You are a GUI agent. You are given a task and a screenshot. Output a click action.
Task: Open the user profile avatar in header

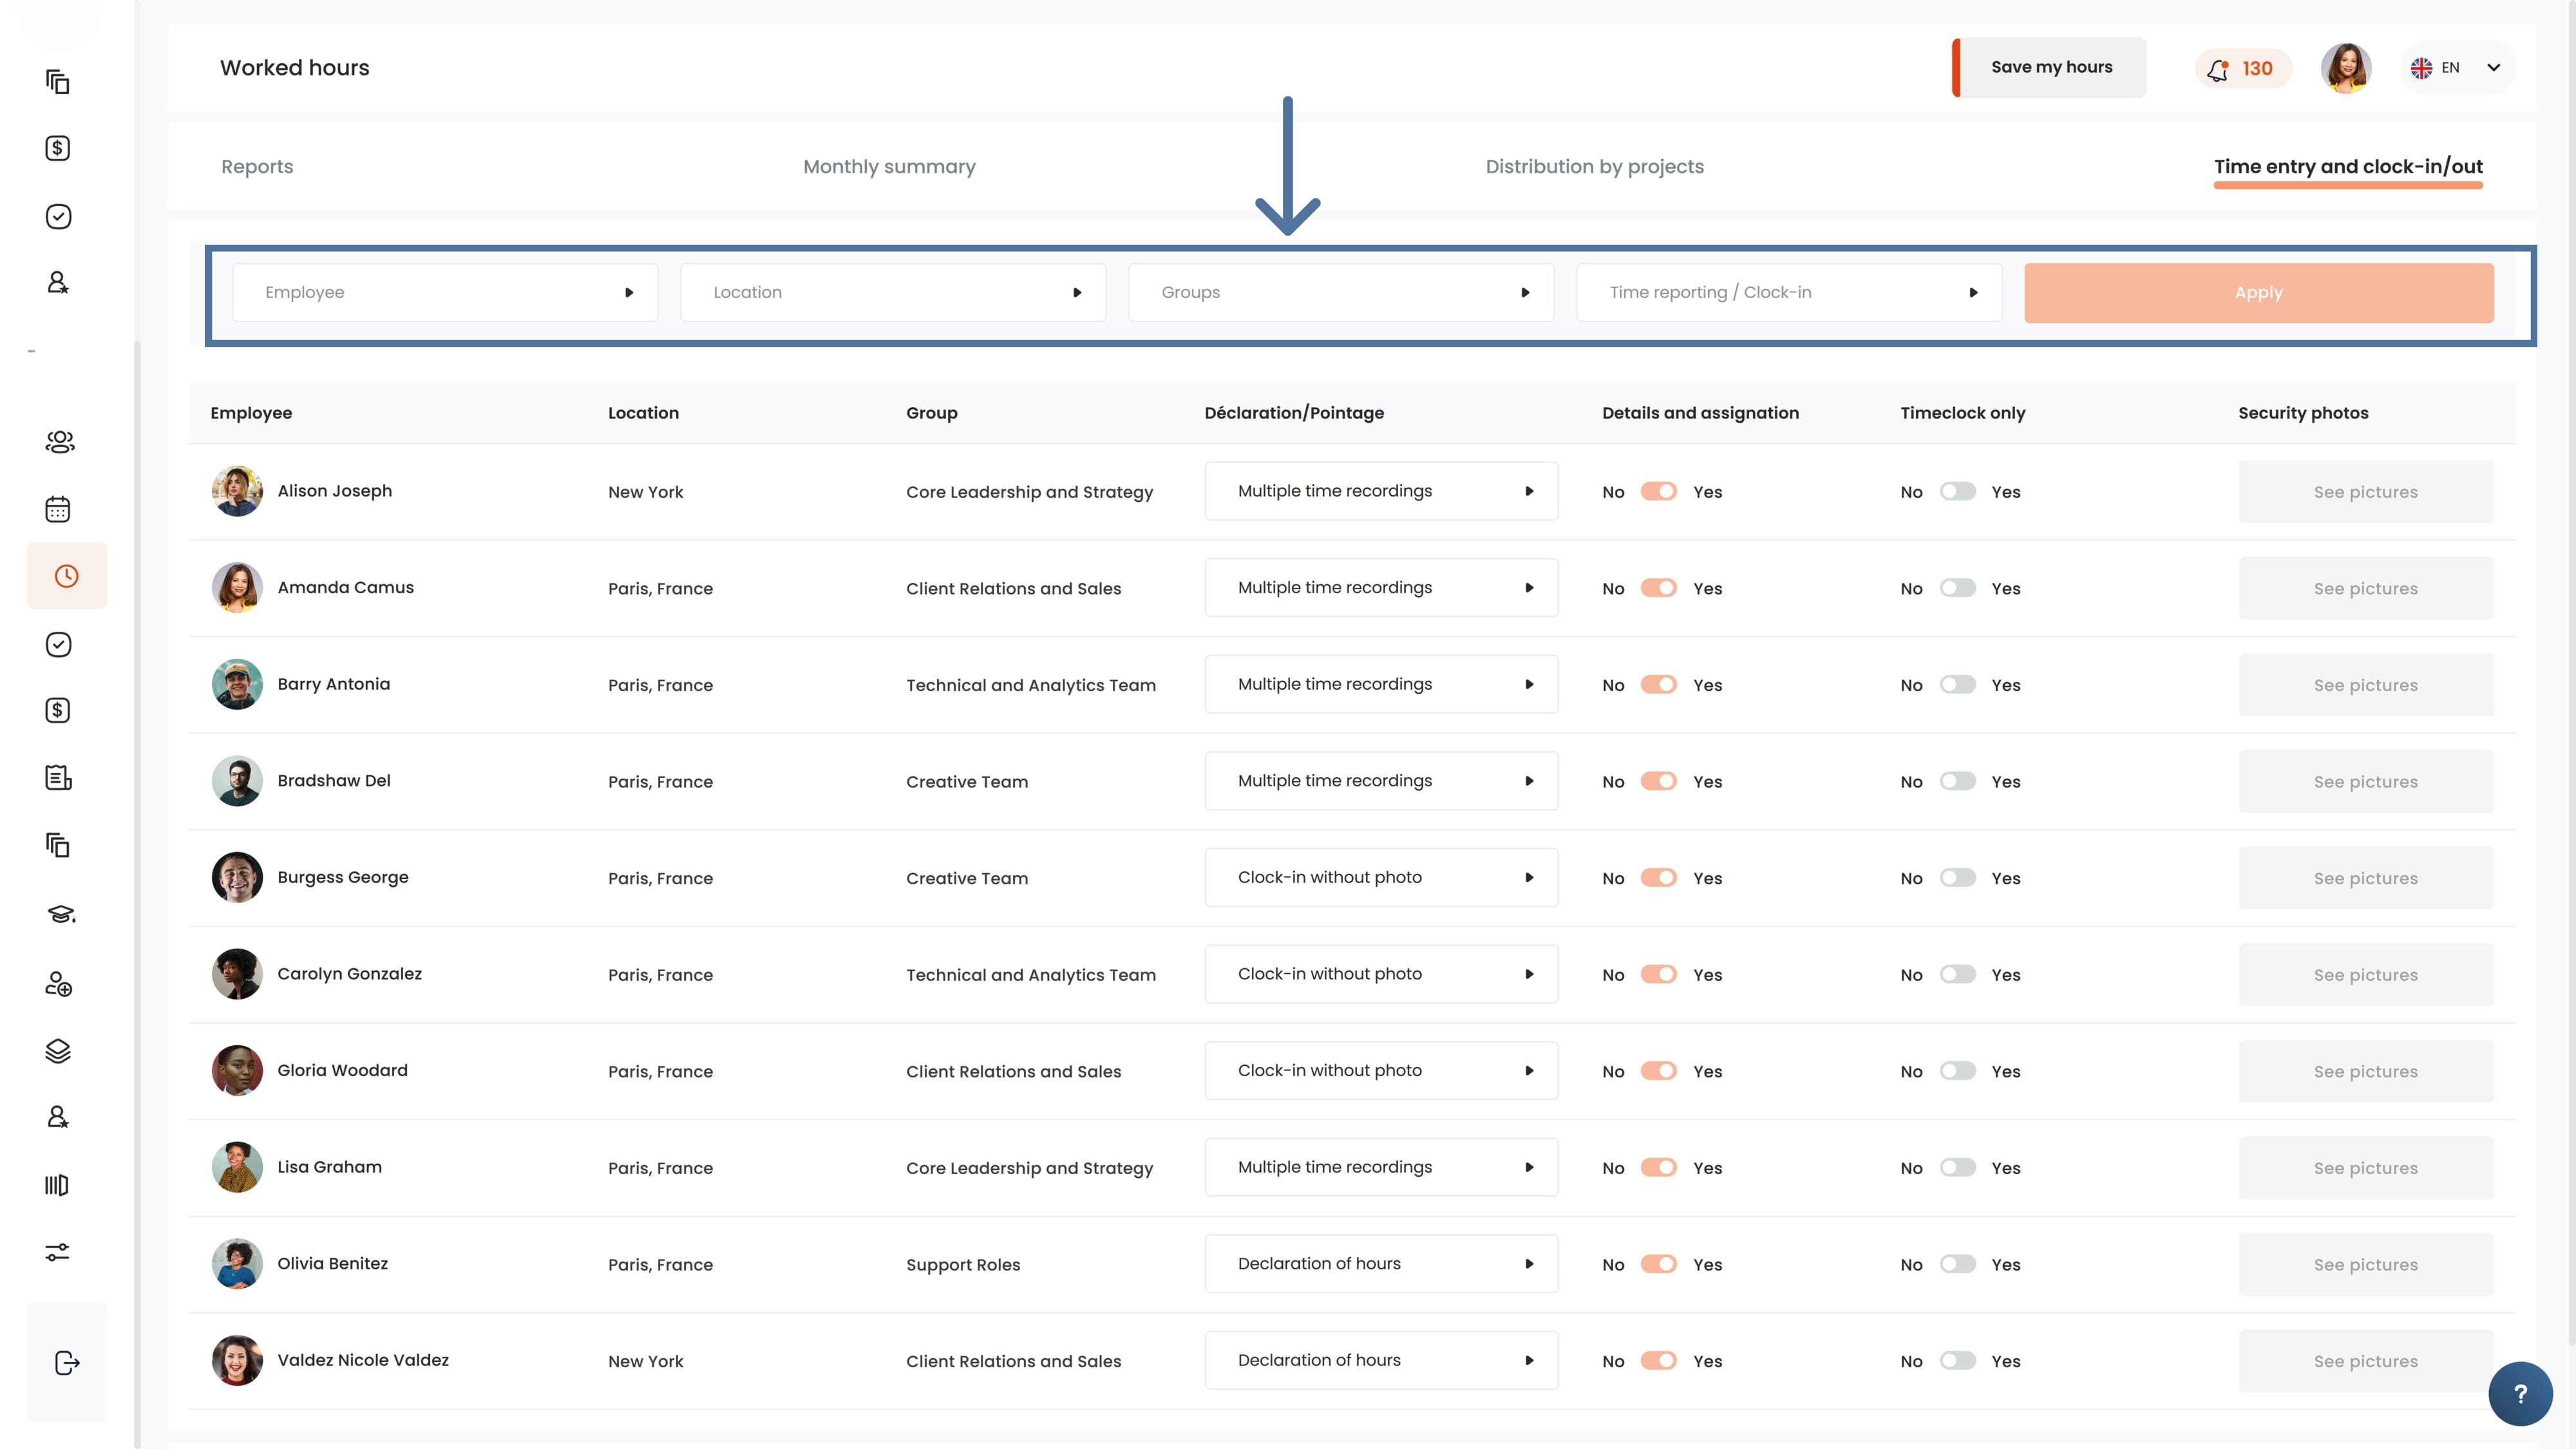[x=2346, y=68]
